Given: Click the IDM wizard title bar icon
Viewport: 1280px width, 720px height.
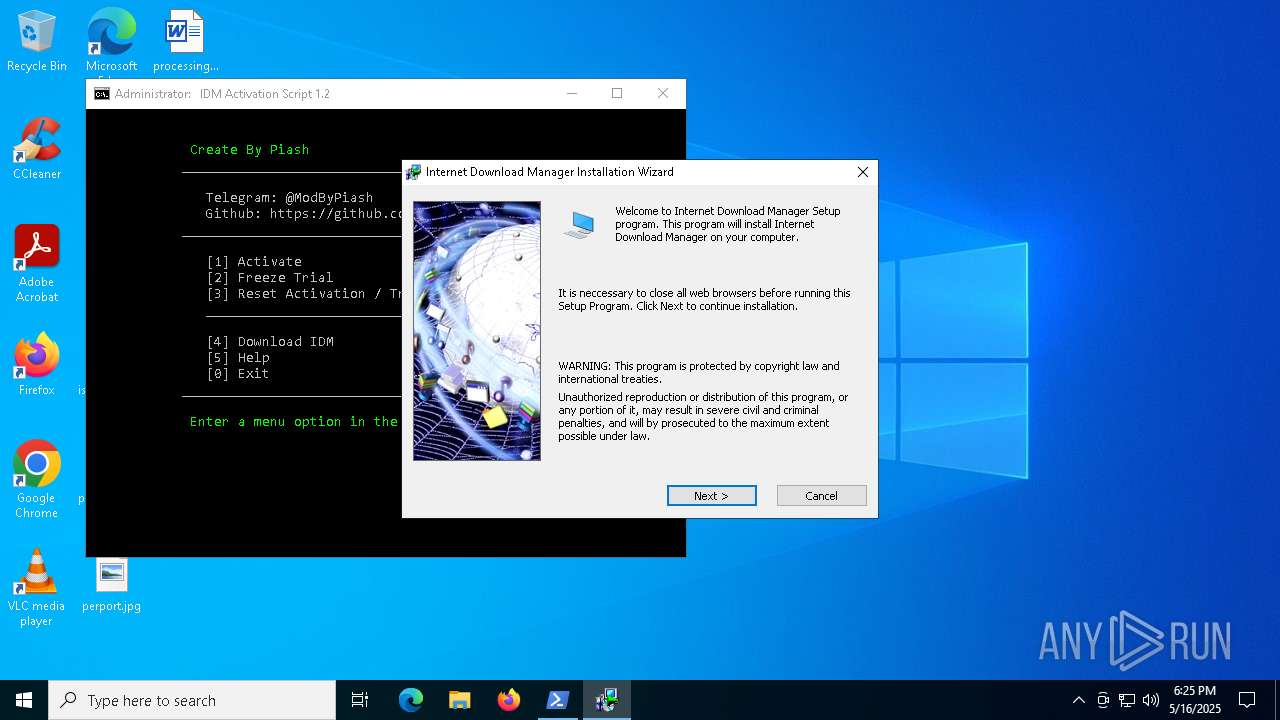Looking at the screenshot, I should [x=413, y=172].
